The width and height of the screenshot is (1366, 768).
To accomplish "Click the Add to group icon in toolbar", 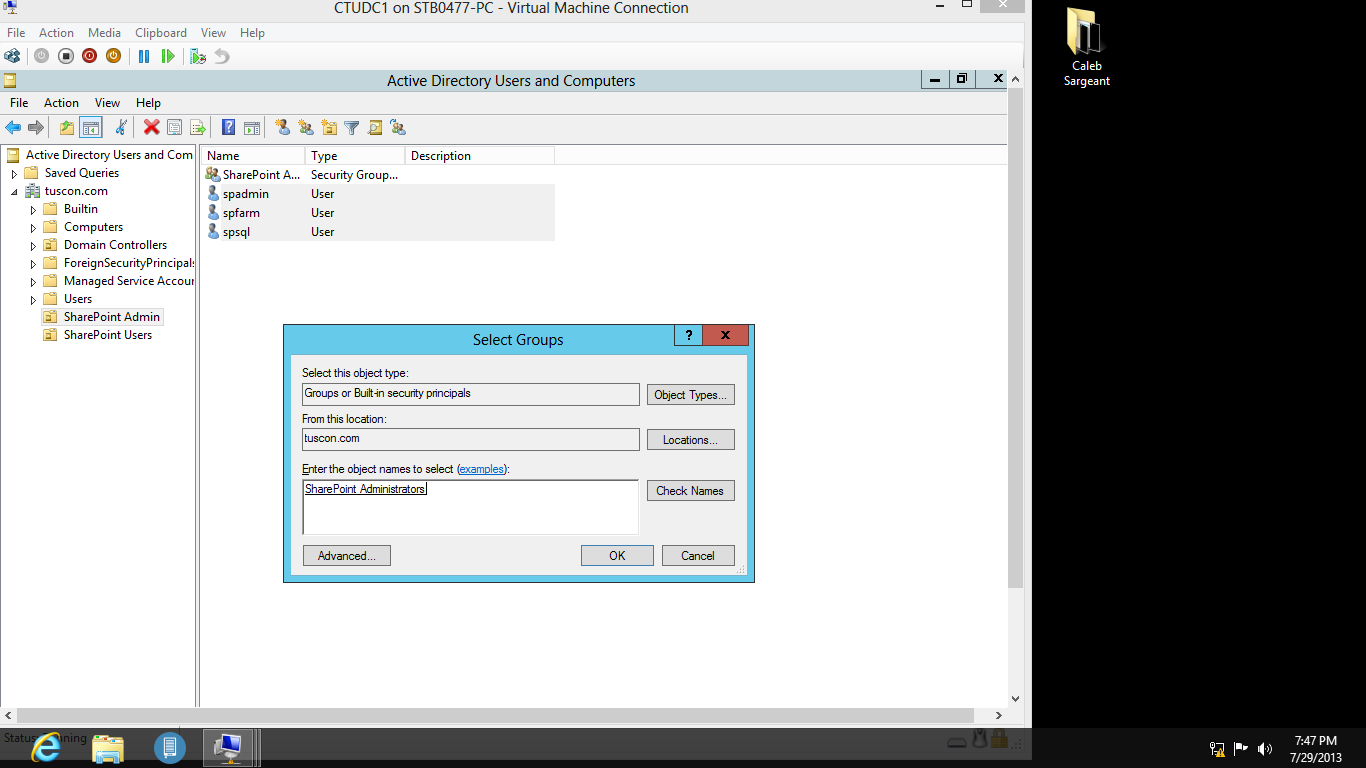I will tap(398, 127).
